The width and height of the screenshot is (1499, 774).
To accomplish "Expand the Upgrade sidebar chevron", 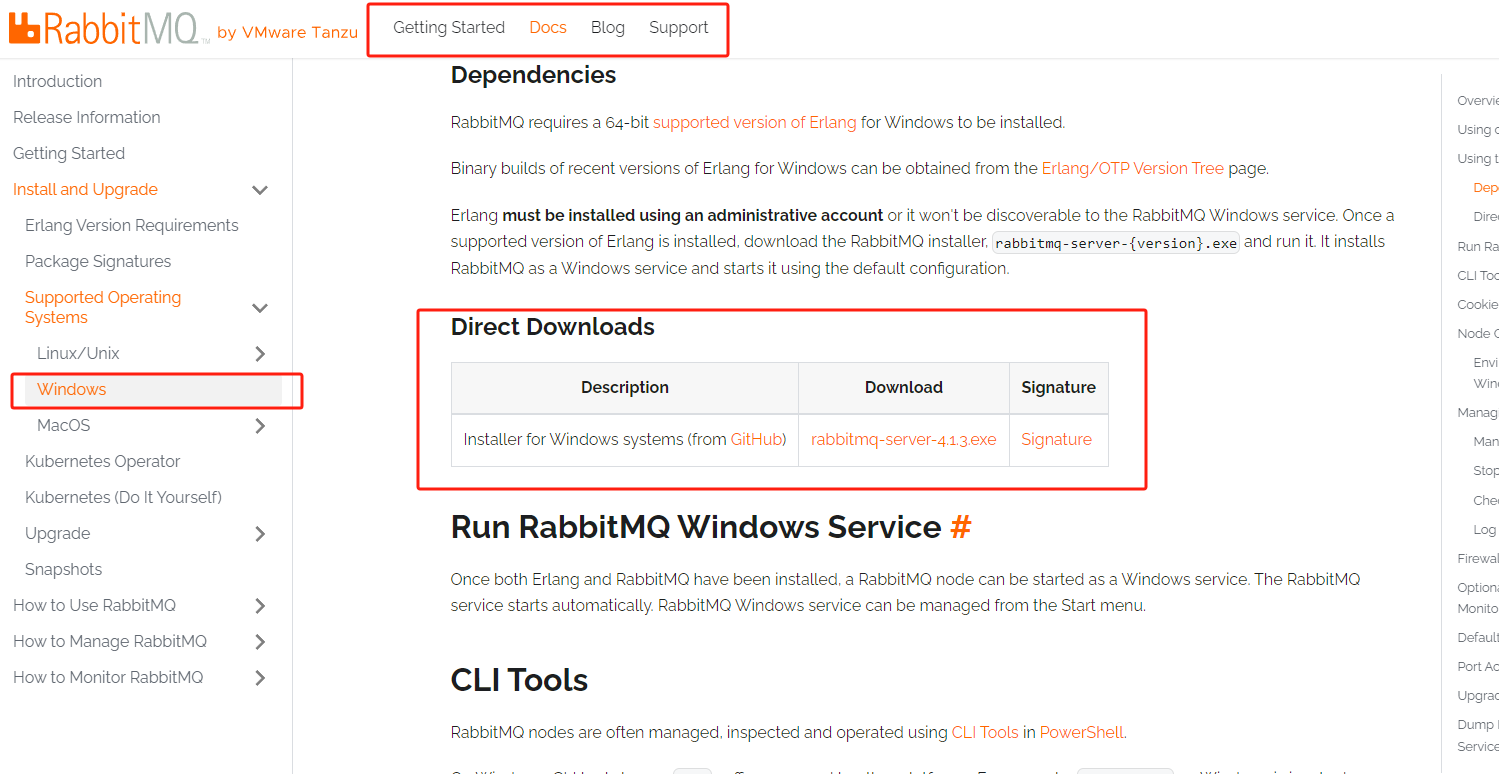I will 260,534.
